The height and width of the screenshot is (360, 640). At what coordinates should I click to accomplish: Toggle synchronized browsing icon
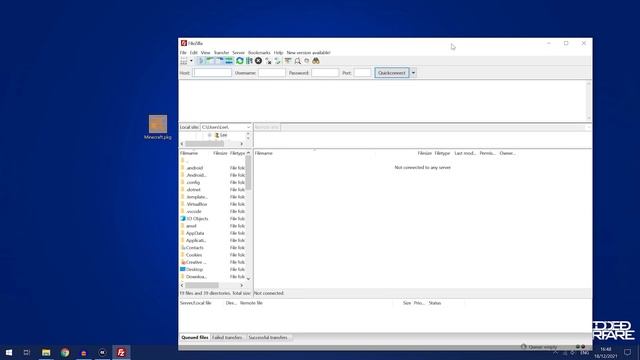[307, 61]
